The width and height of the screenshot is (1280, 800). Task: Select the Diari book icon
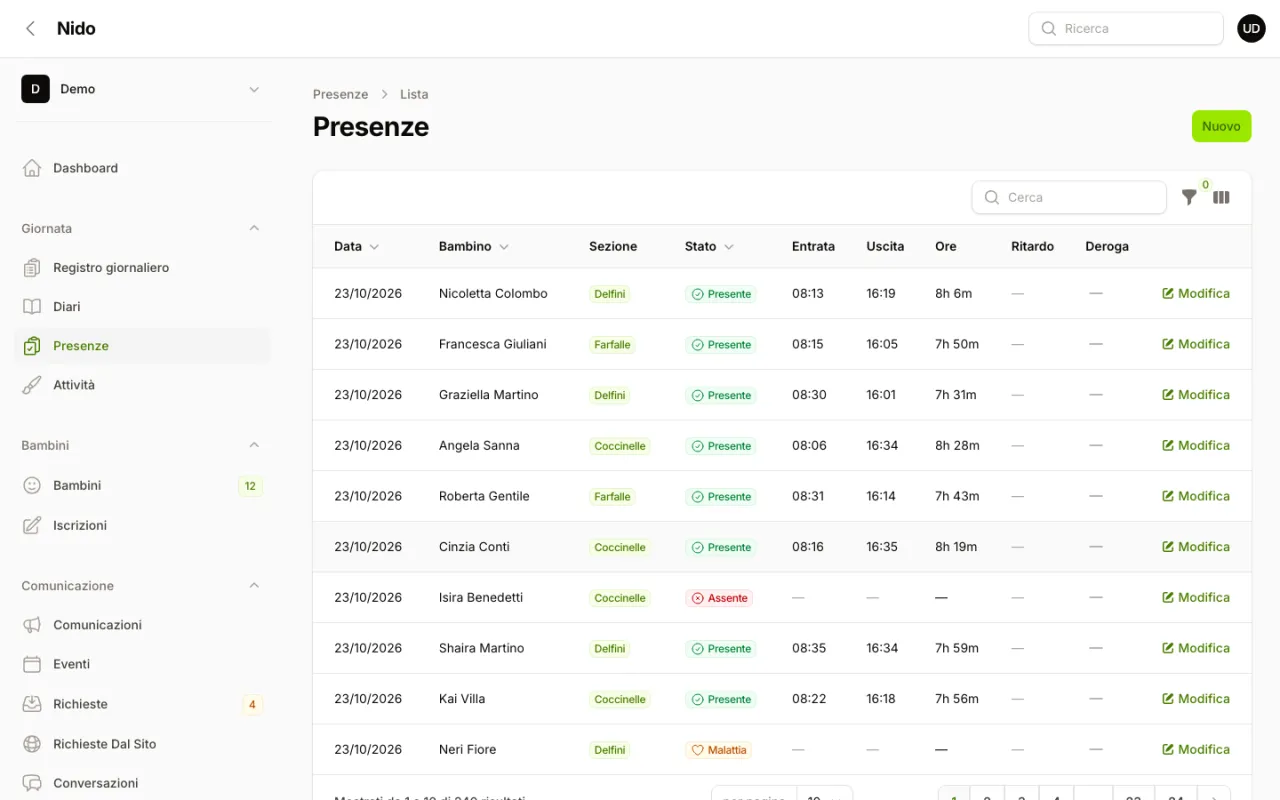tap(32, 307)
